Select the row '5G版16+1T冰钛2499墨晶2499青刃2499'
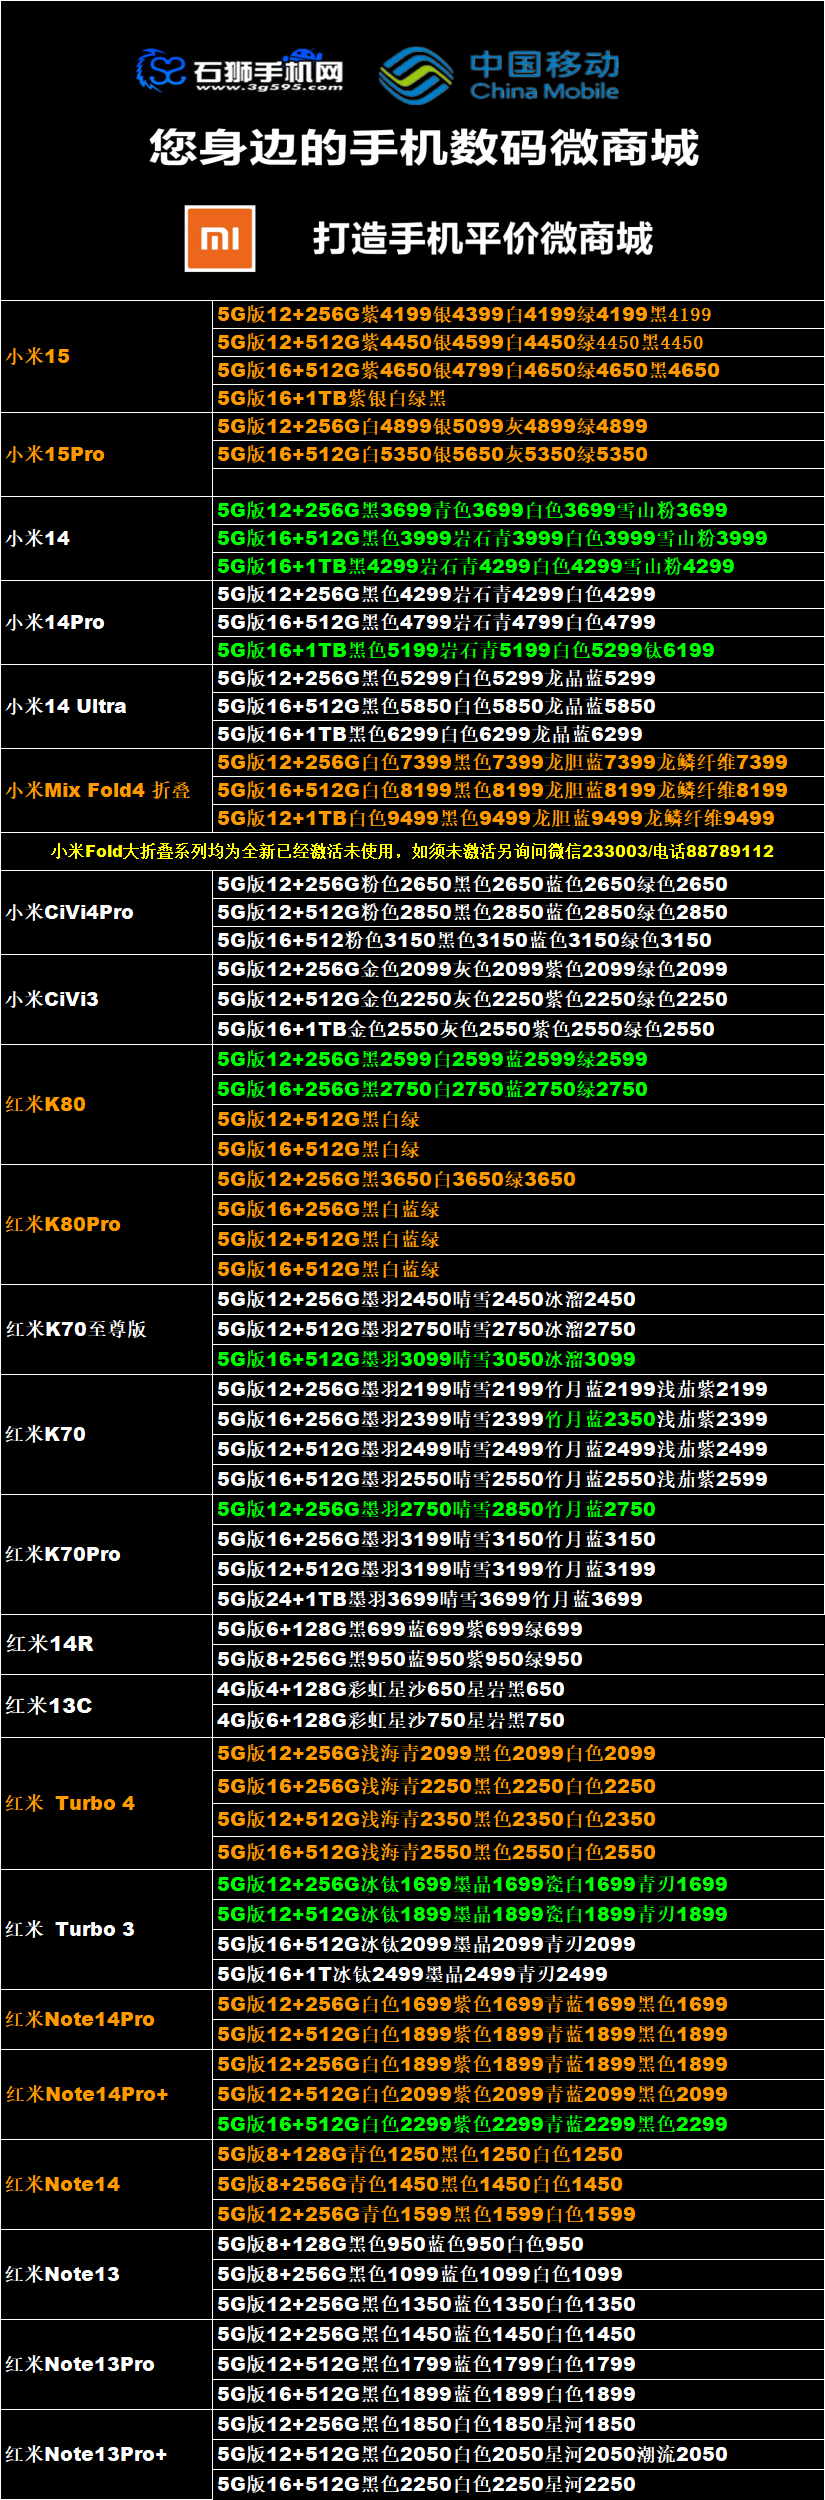Image resolution: width=825 pixels, height=2500 pixels. (x=518, y=1974)
